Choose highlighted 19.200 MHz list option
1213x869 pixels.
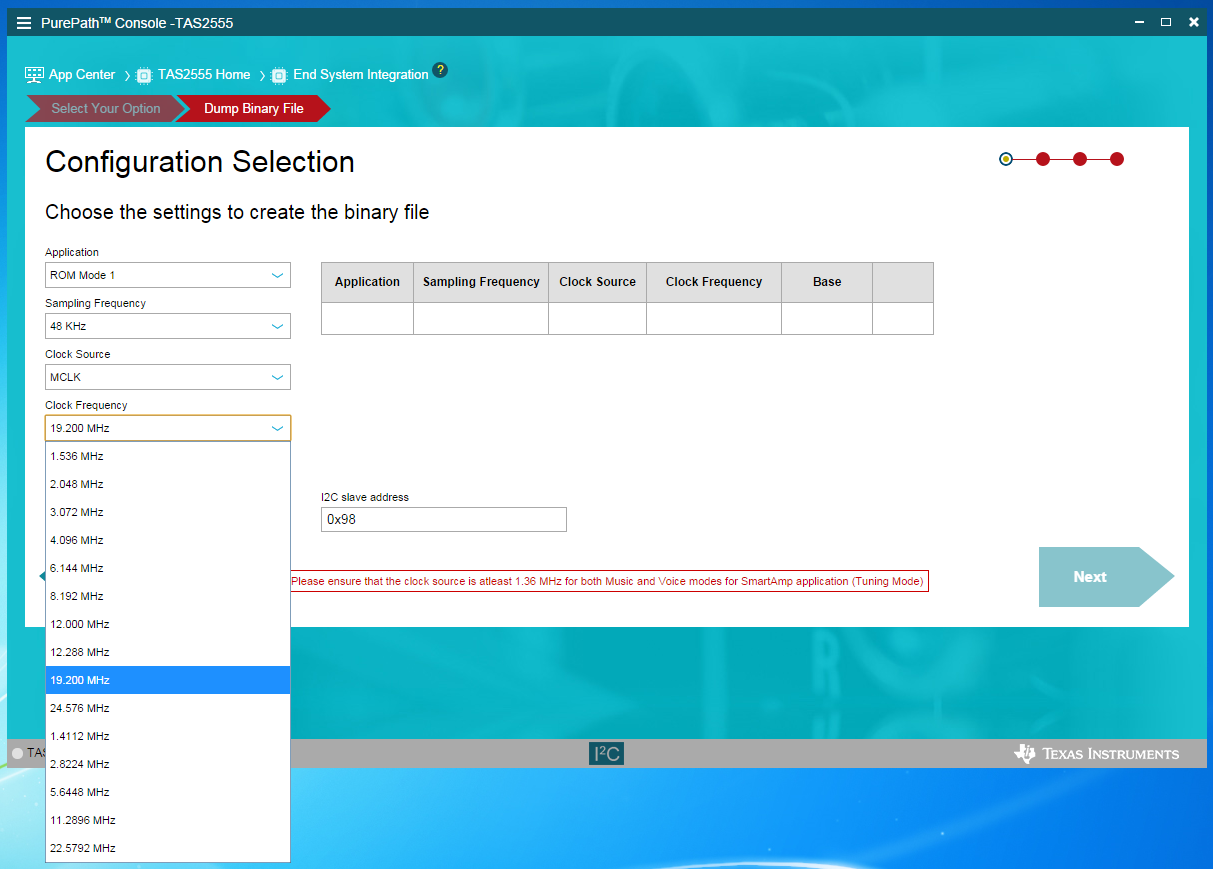click(168, 680)
